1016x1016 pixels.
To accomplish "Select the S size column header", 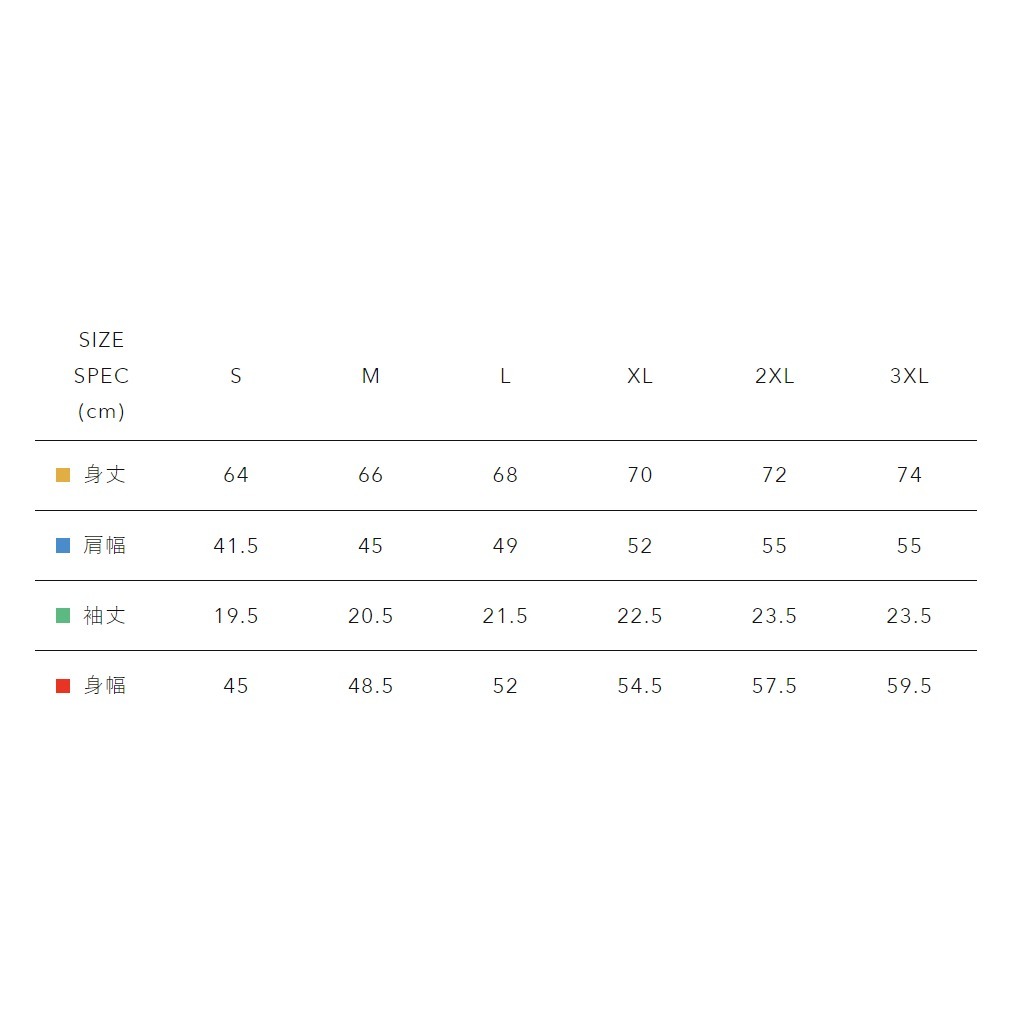I will (x=236, y=376).
